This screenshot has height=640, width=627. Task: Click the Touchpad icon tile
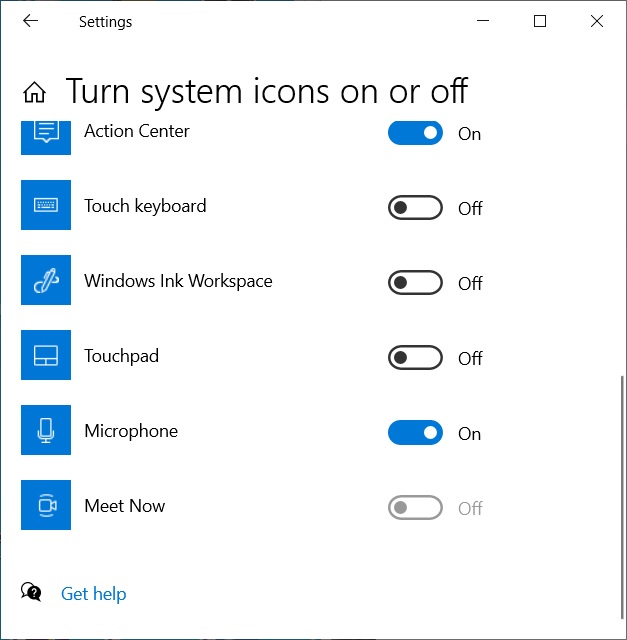(x=46, y=355)
